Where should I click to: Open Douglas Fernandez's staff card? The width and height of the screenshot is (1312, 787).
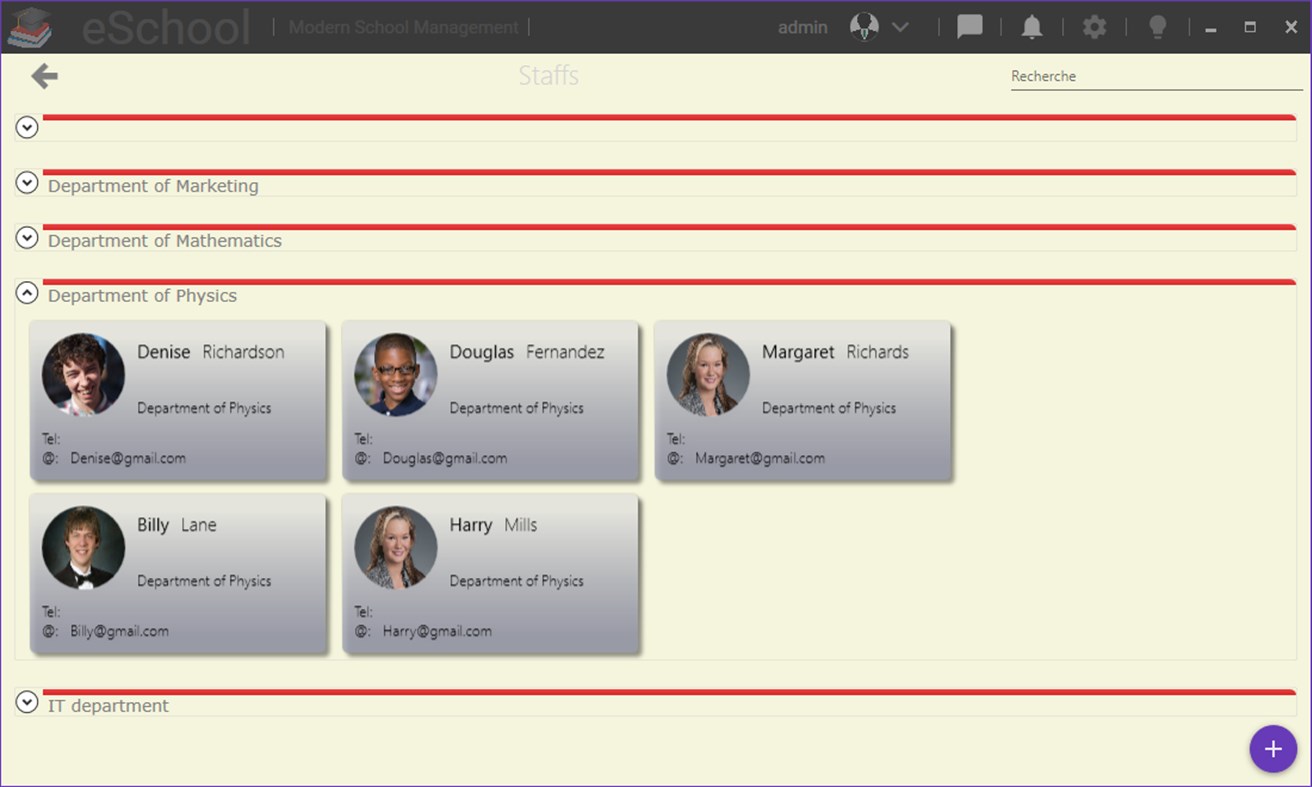(x=490, y=400)
